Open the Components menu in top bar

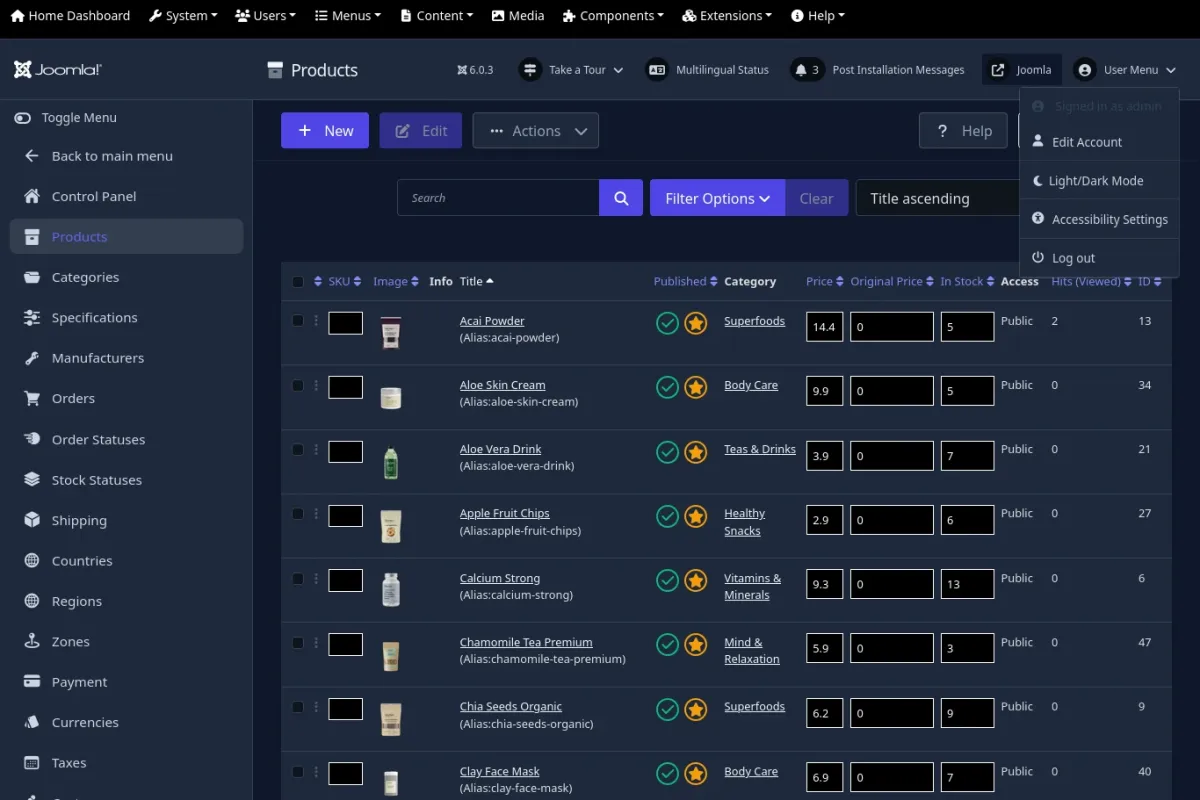point(614,16)
